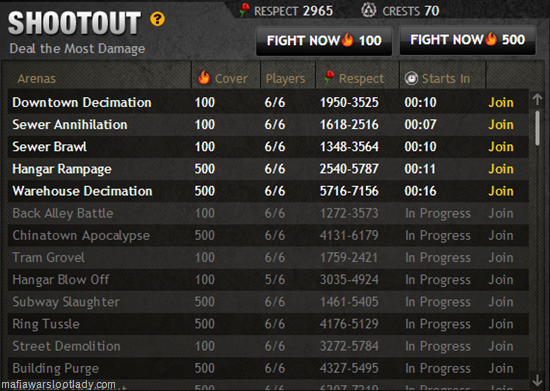This screenshot has width=550, height=391.
Task: Join the Downtown Decimation arena
Action: (x=501, y=102)
